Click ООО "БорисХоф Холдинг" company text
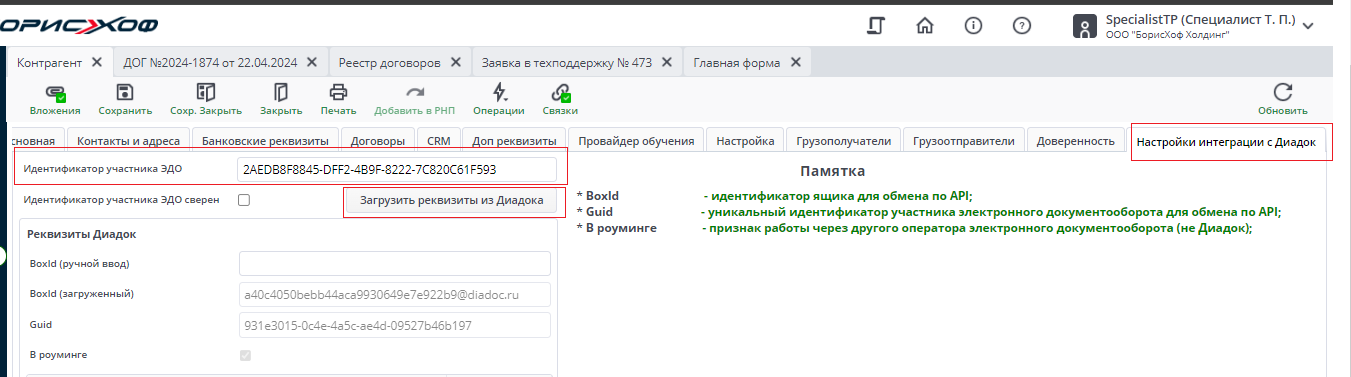 pos(1167,35)
